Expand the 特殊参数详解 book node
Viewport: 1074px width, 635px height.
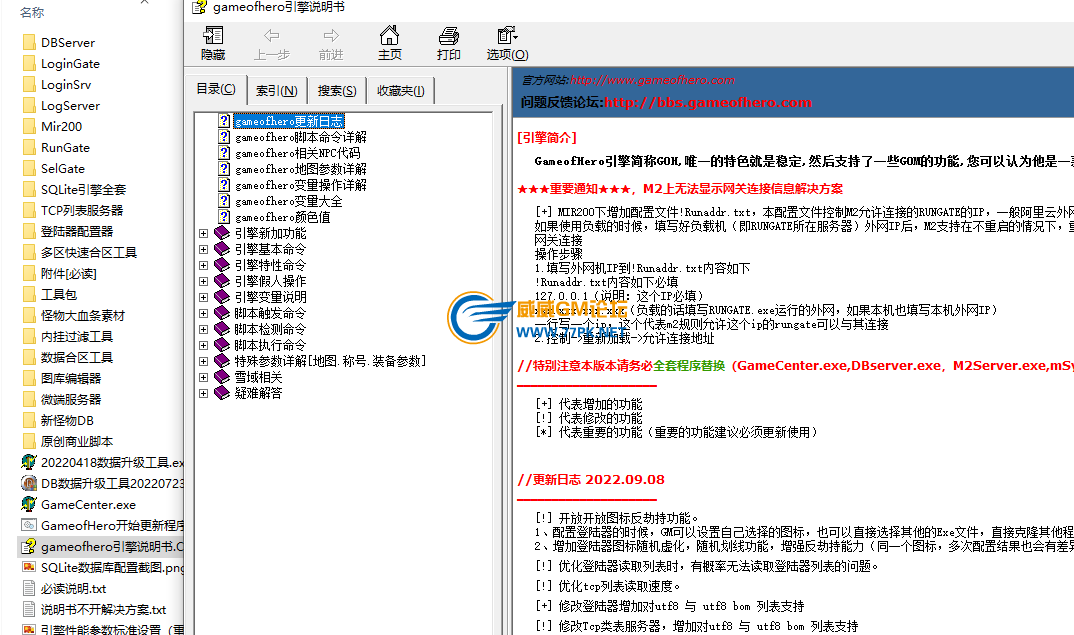(203, 361)
